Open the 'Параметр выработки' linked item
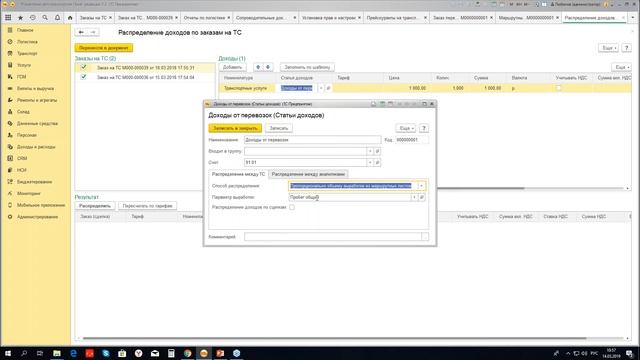This screenshot has width=640, height=360. (422, 197)
